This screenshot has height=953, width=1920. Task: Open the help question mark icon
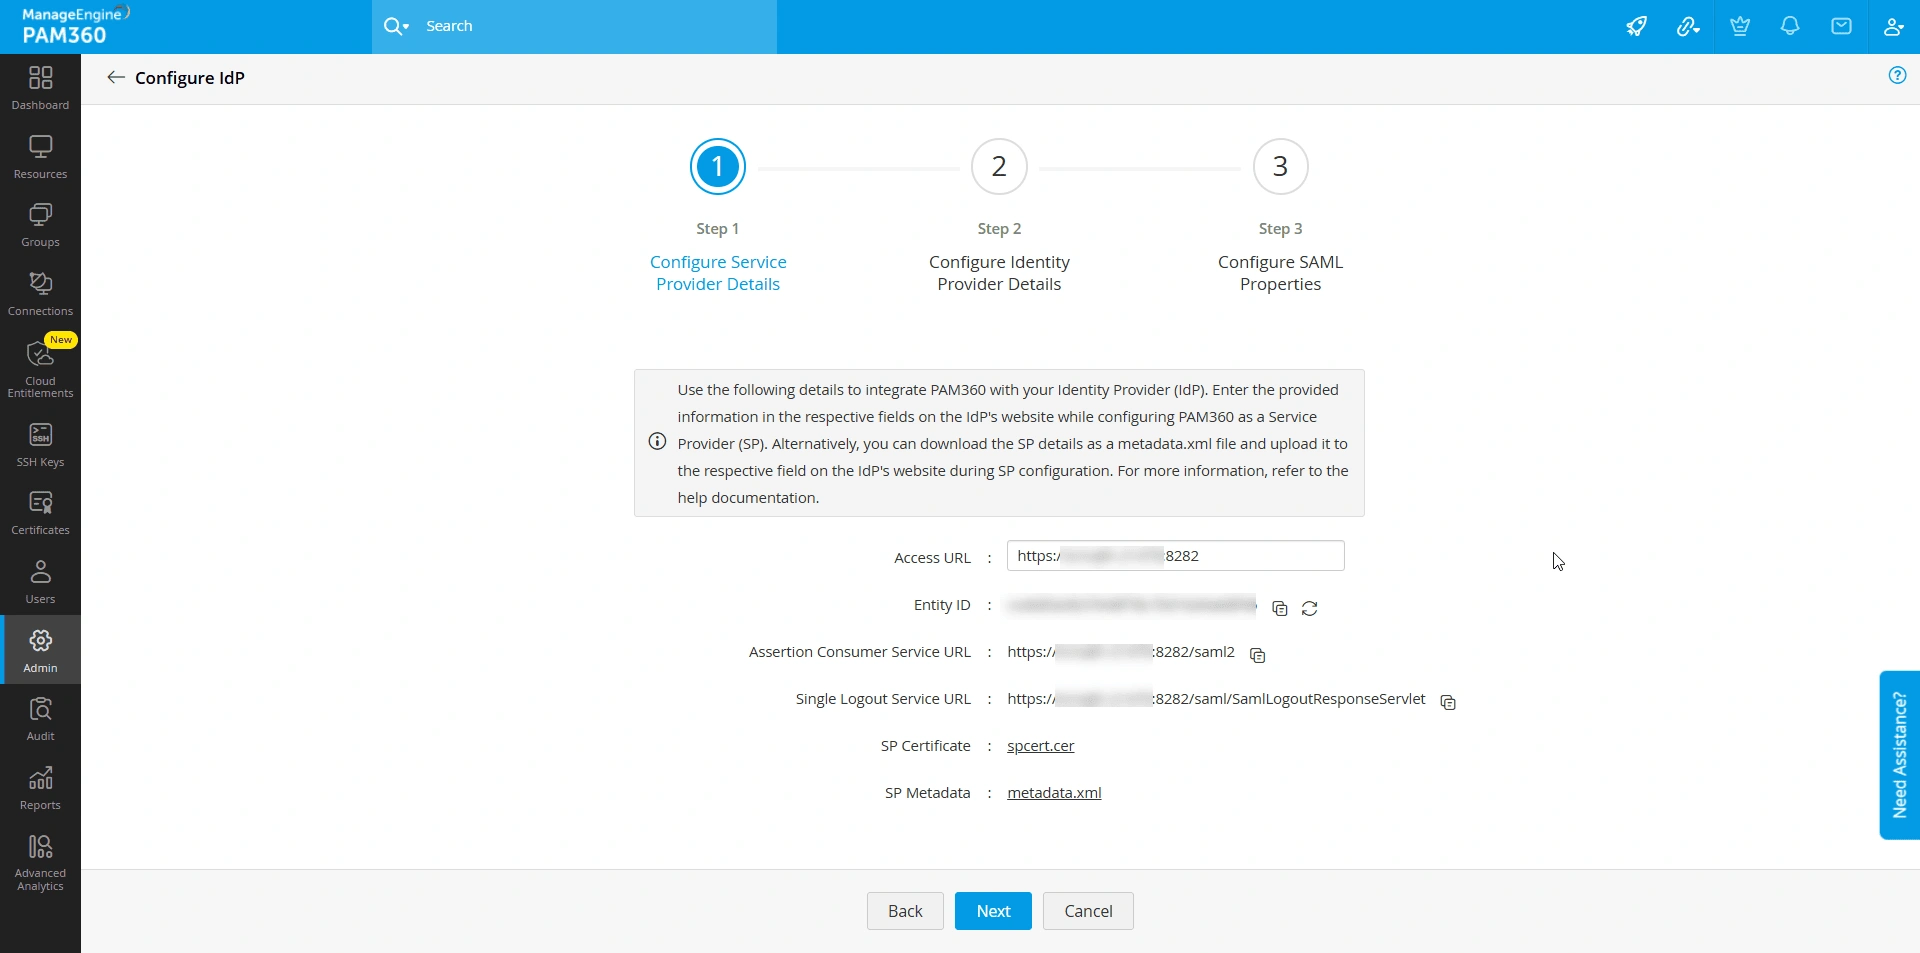pyautogui.click(x=1897, y=75)
